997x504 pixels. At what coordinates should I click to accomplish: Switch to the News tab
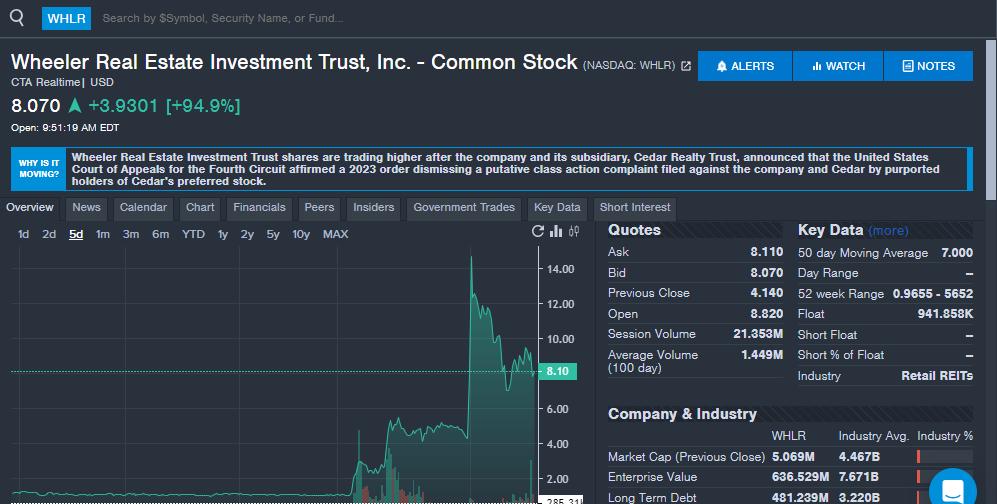86,208
